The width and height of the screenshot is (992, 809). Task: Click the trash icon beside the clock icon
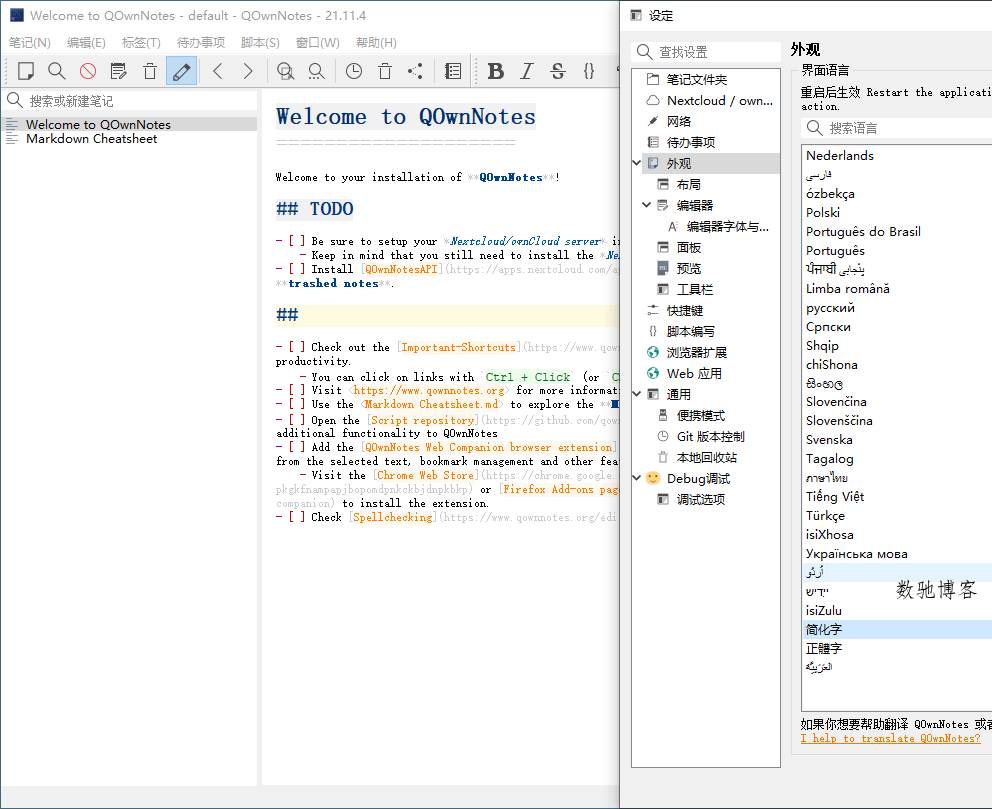385,71
